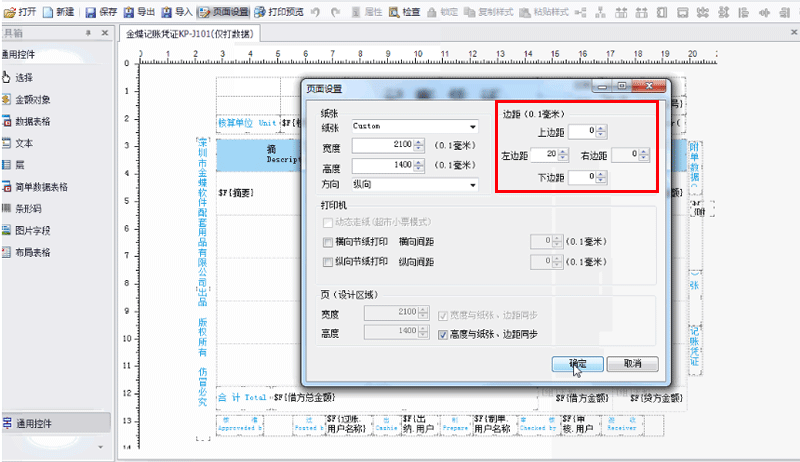Image resolution: width=800 pixels, height=462 pixels.
Task: Open 打印预览 print preview
Action: [279, 12]
